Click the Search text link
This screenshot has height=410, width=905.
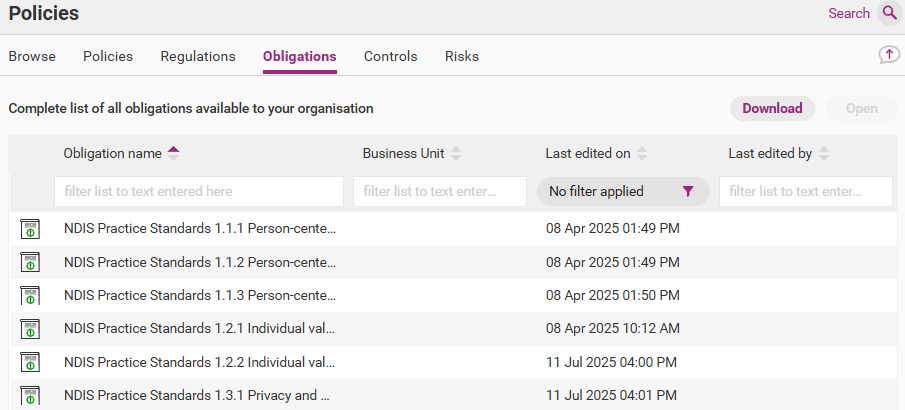coord(849,13)
